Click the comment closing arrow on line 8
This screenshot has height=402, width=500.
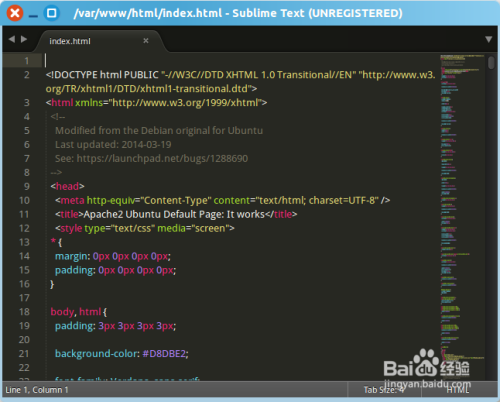56,172
